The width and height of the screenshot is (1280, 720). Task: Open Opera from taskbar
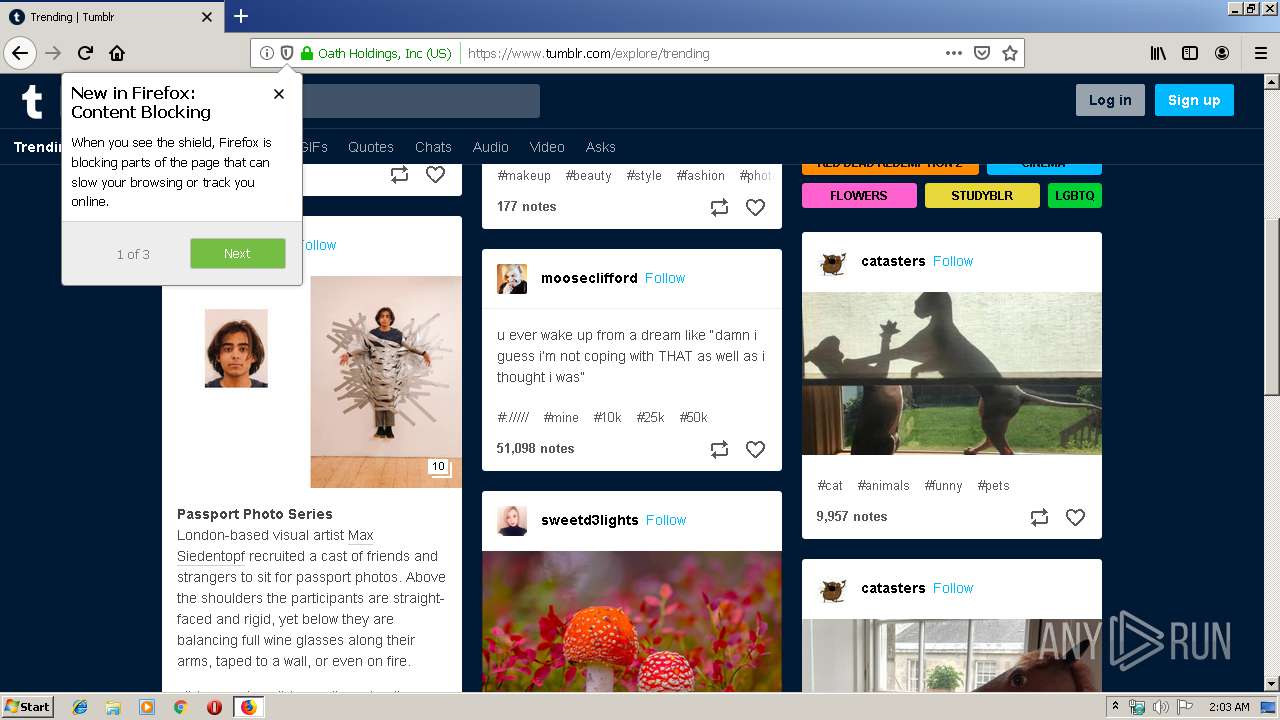coord(214,707)
